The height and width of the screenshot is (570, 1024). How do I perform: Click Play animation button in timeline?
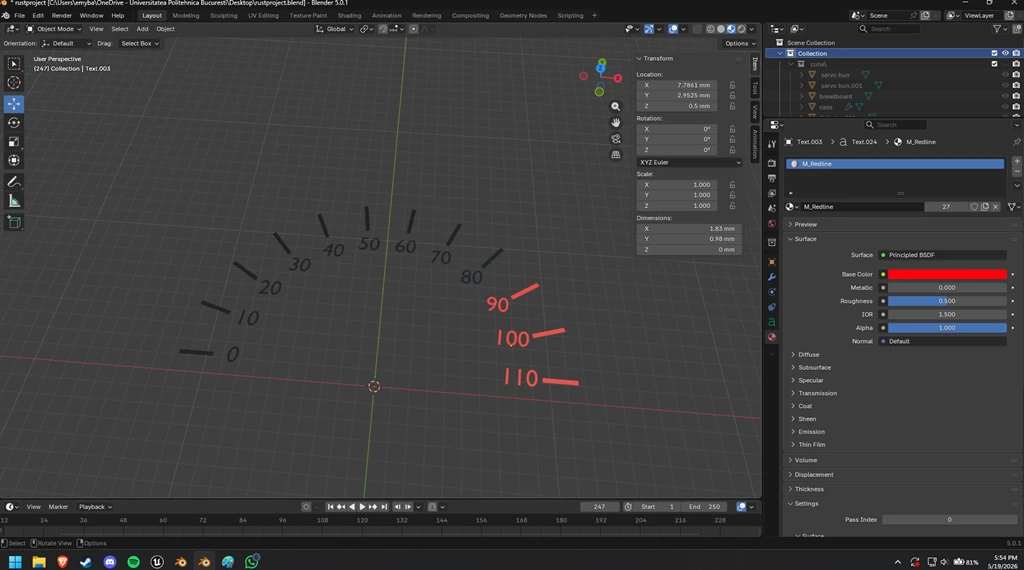pyautogui.click(x=362, y=507)
